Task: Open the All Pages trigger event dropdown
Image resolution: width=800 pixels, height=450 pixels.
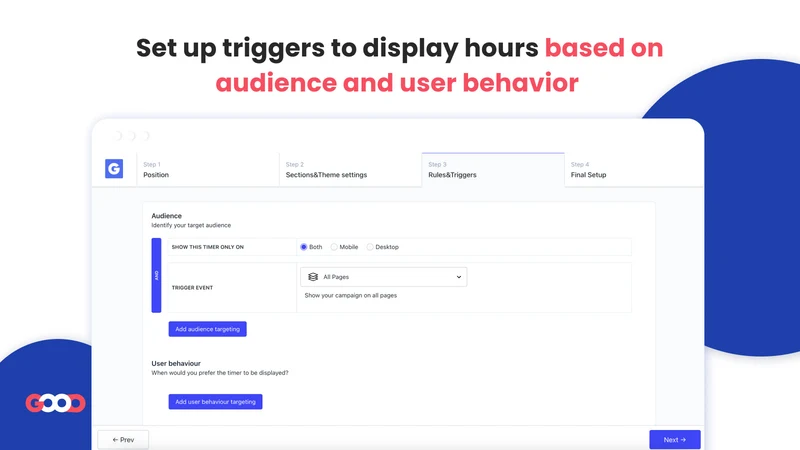Action: (384, 277)
